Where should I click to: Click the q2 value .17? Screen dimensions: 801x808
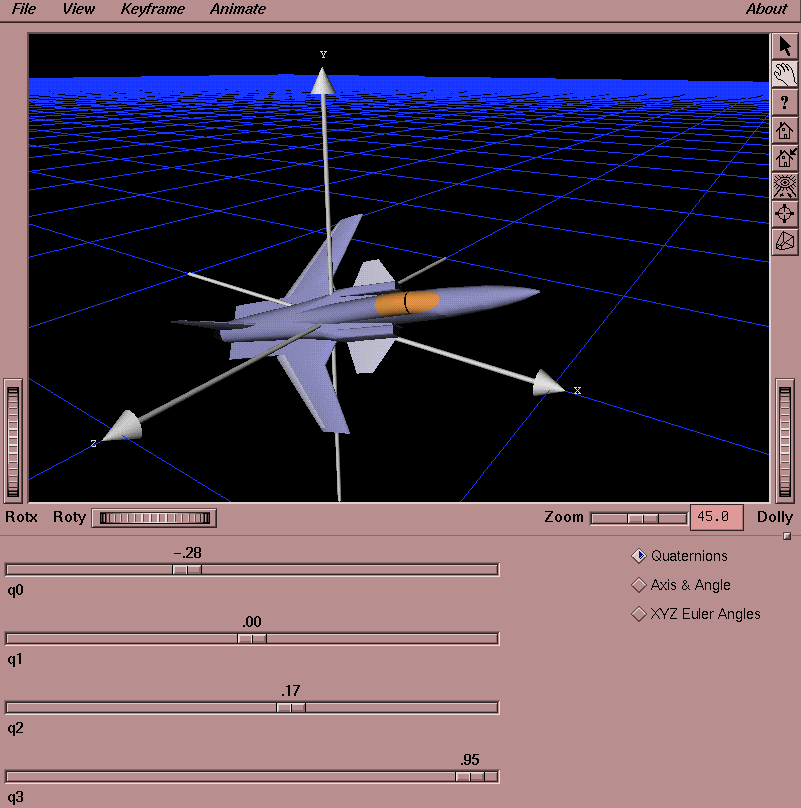(x=291, y=691)
